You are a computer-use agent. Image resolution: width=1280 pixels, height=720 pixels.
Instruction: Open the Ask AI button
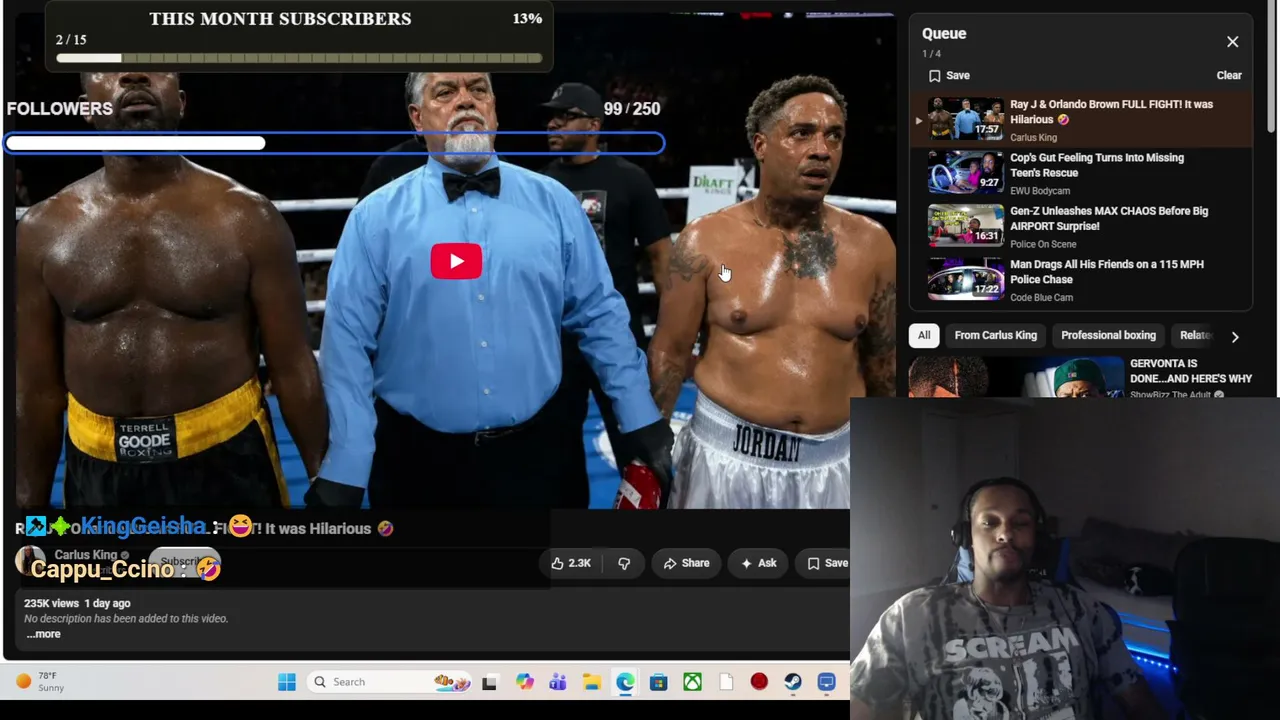pos(758,564)
